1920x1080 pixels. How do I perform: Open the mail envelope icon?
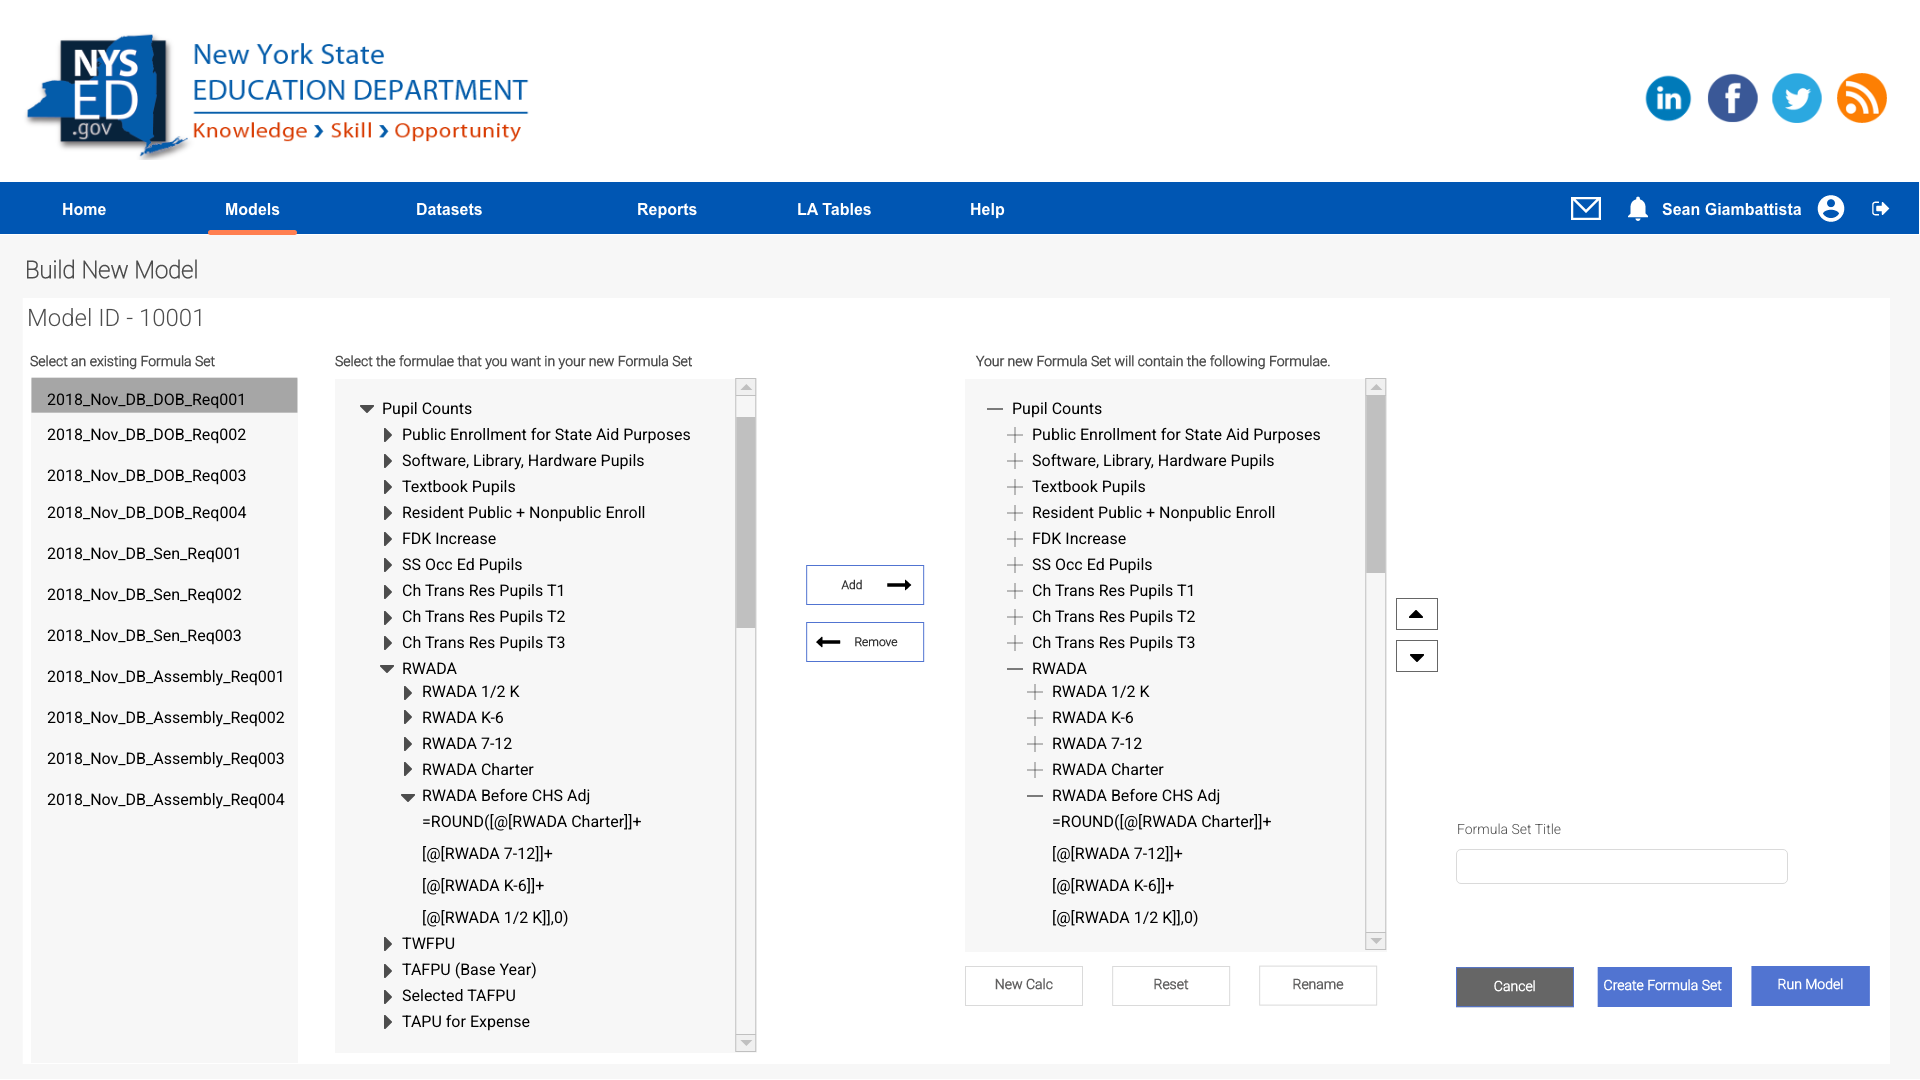coord(1586,208)
